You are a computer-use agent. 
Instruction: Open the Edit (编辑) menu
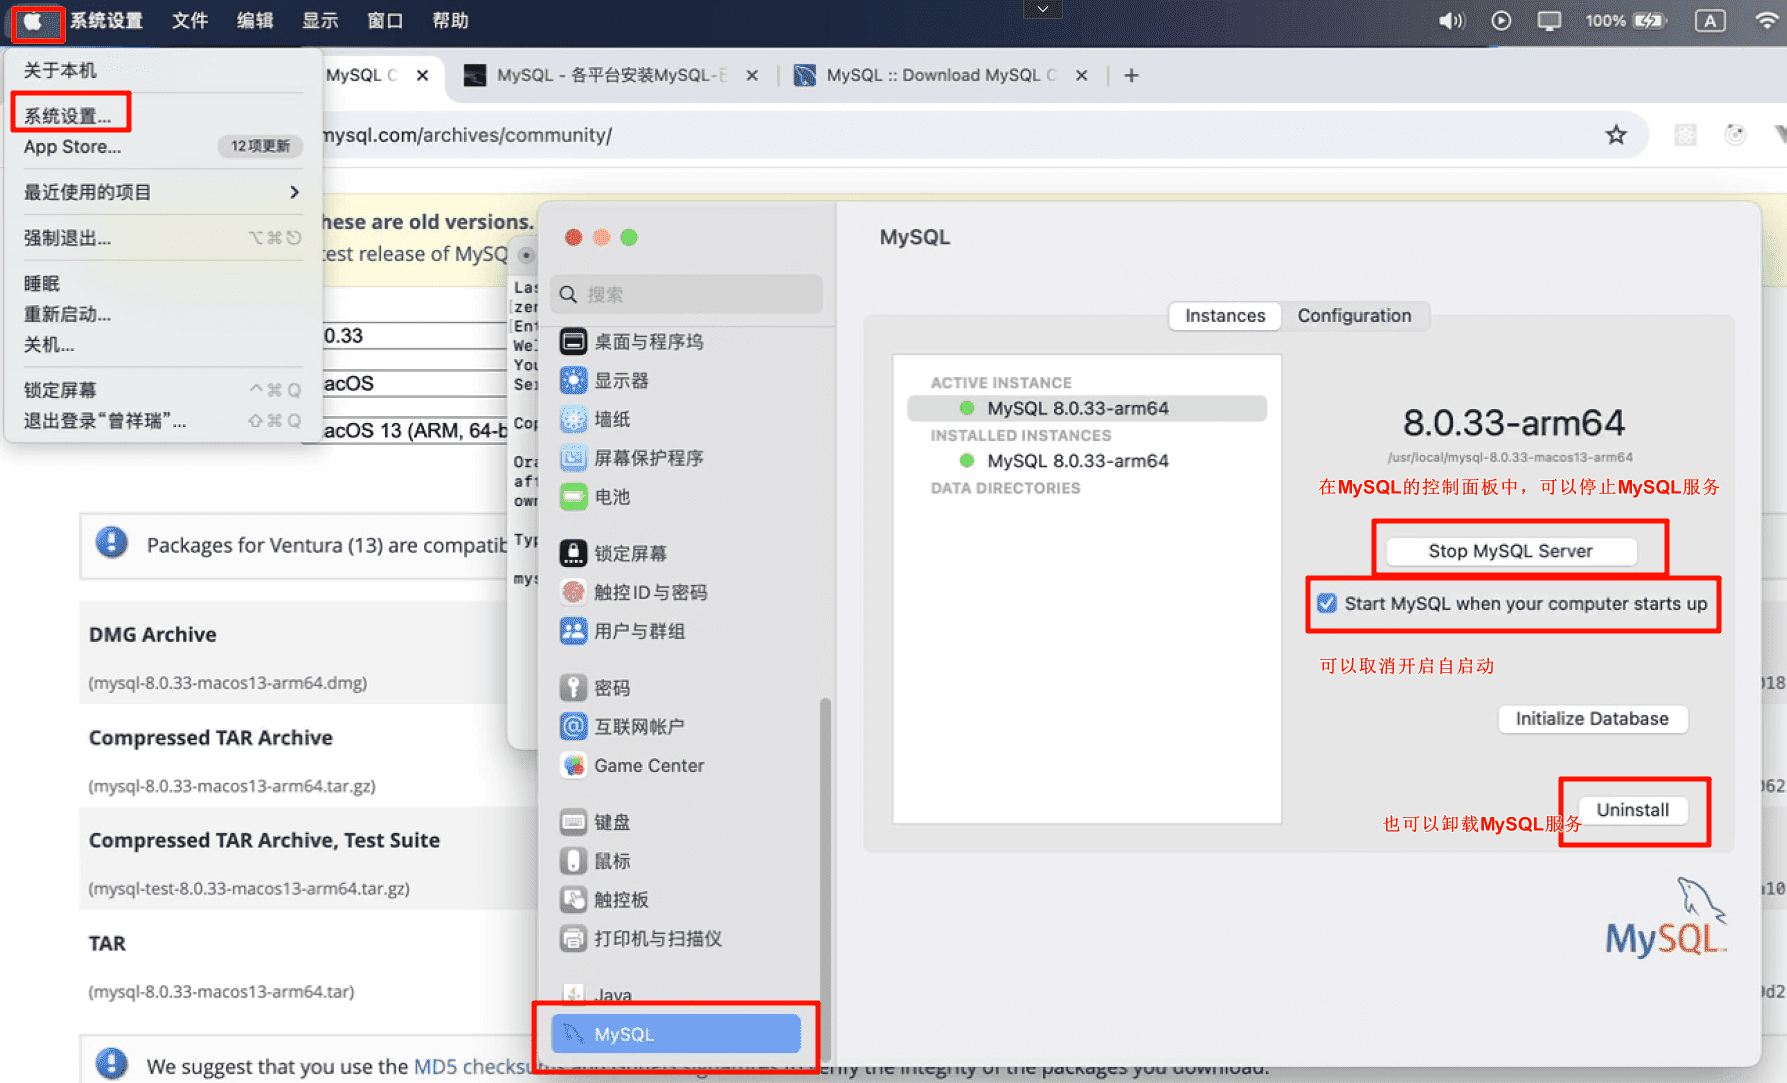[255, 21]
